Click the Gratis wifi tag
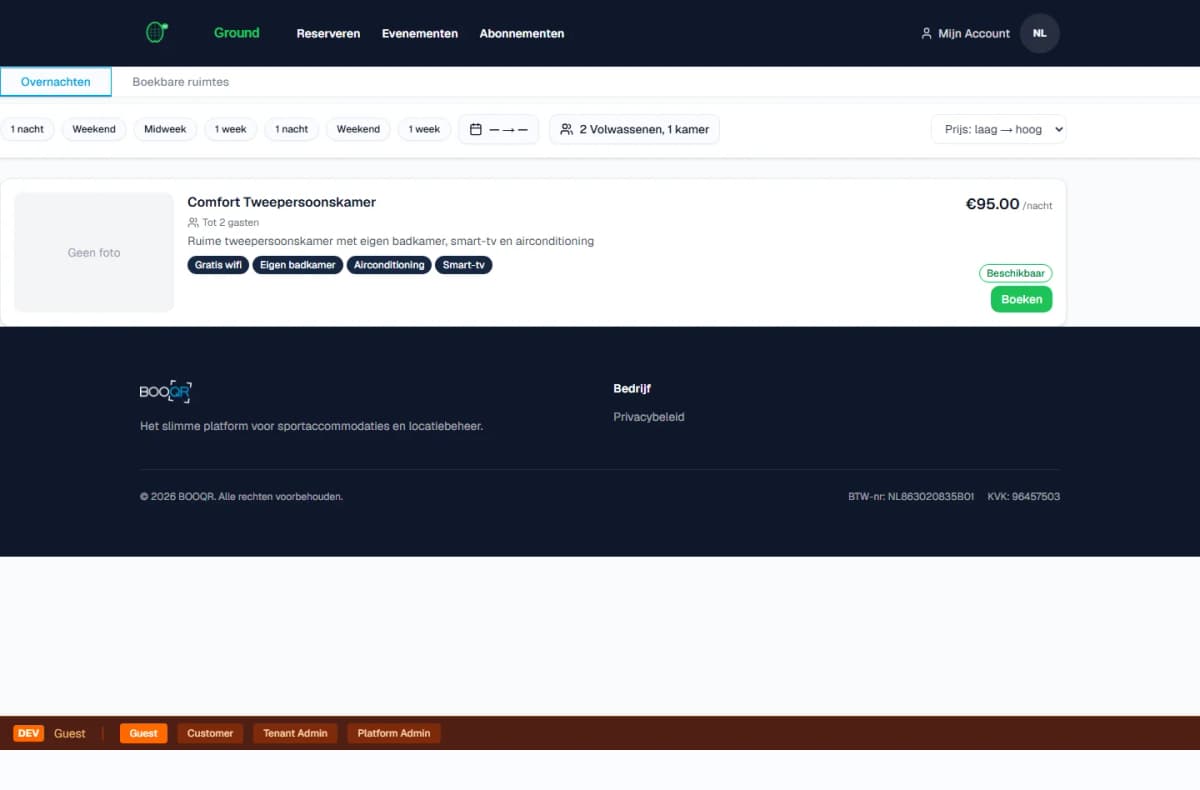 coord(218,265)
